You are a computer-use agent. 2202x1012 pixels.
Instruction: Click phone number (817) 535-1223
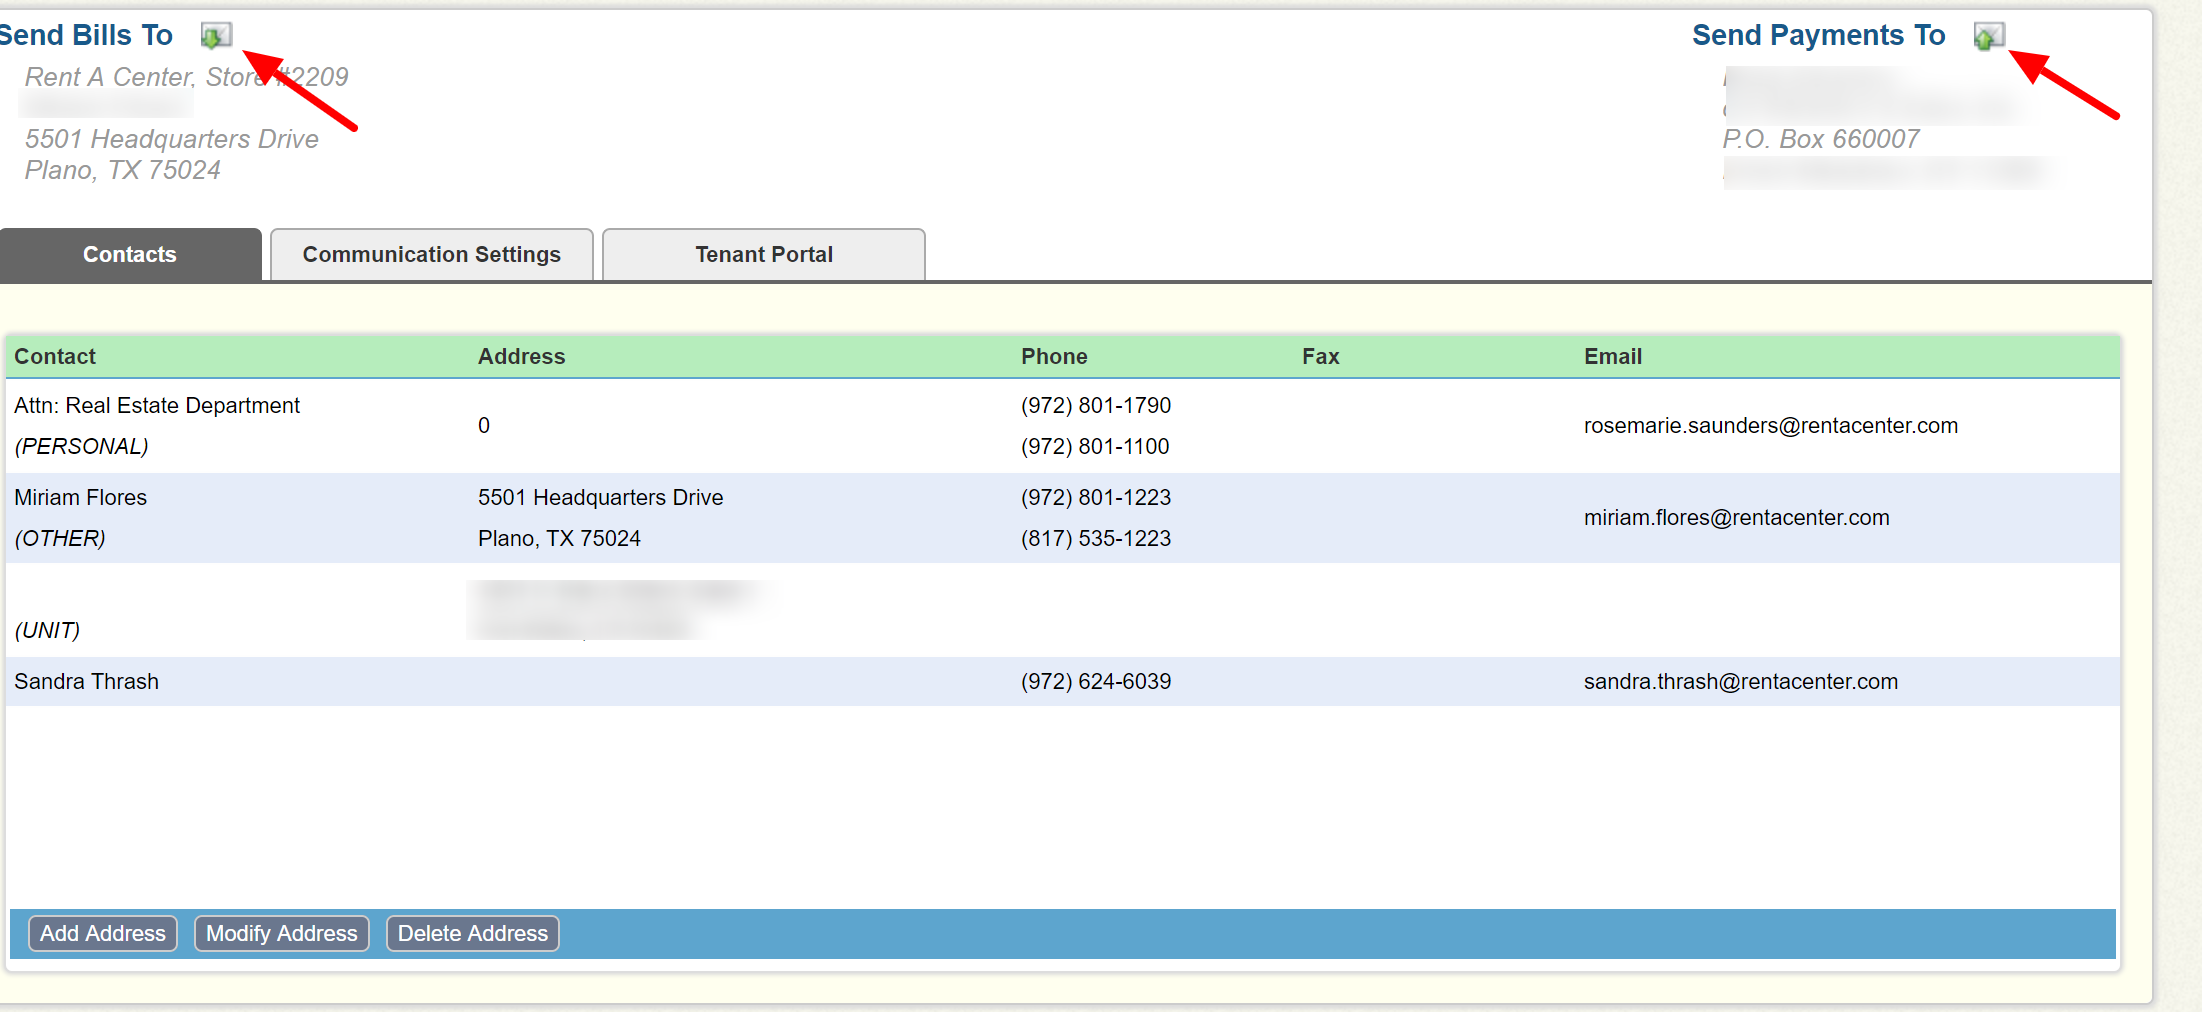tap(1096, 538)
